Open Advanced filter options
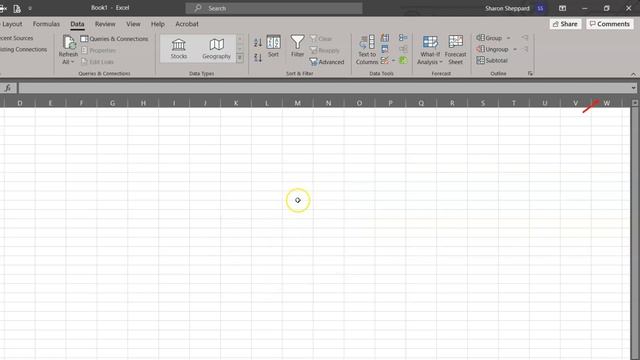Screen dimensions: 640x360 pos(327,62)
